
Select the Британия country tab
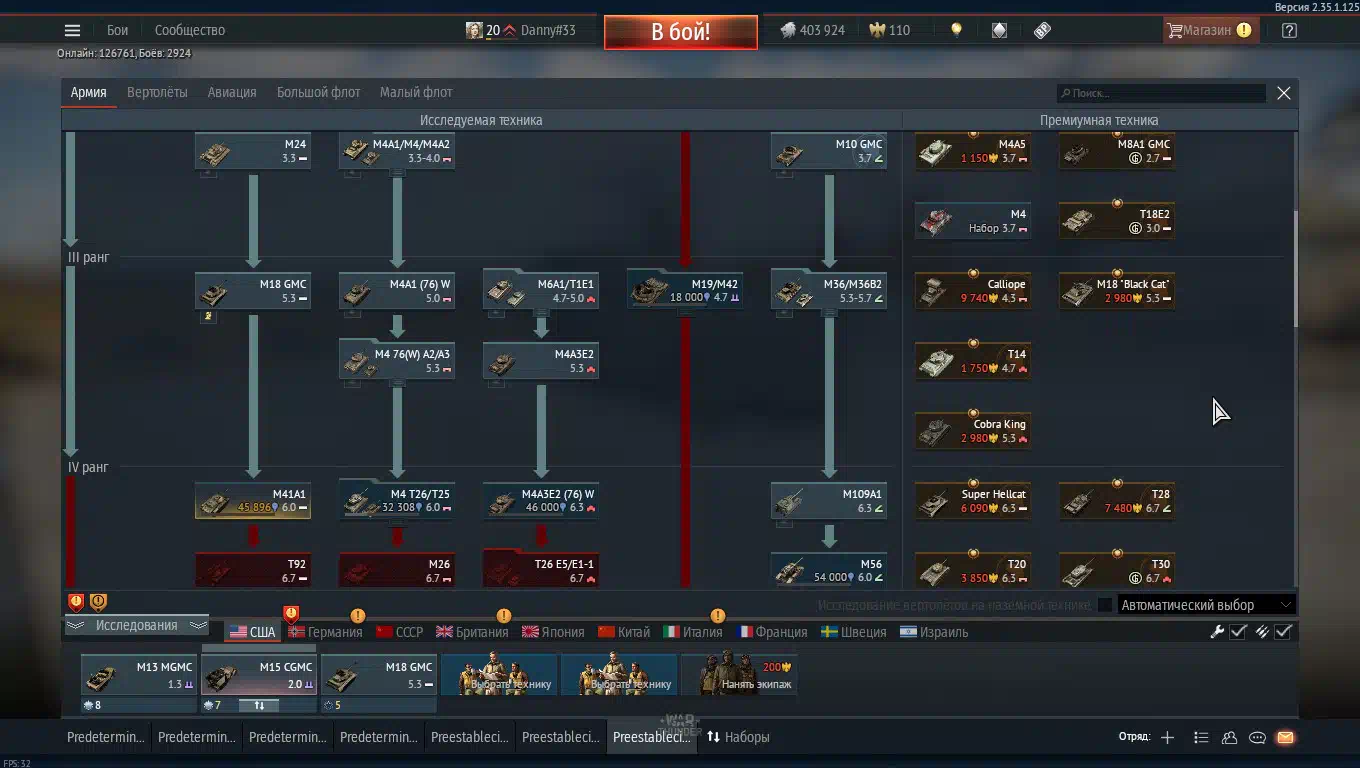(472, 632)
